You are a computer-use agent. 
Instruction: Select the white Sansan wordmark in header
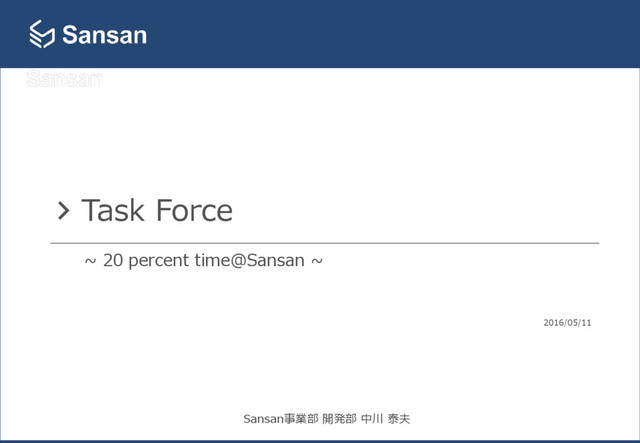click(104, 35)
